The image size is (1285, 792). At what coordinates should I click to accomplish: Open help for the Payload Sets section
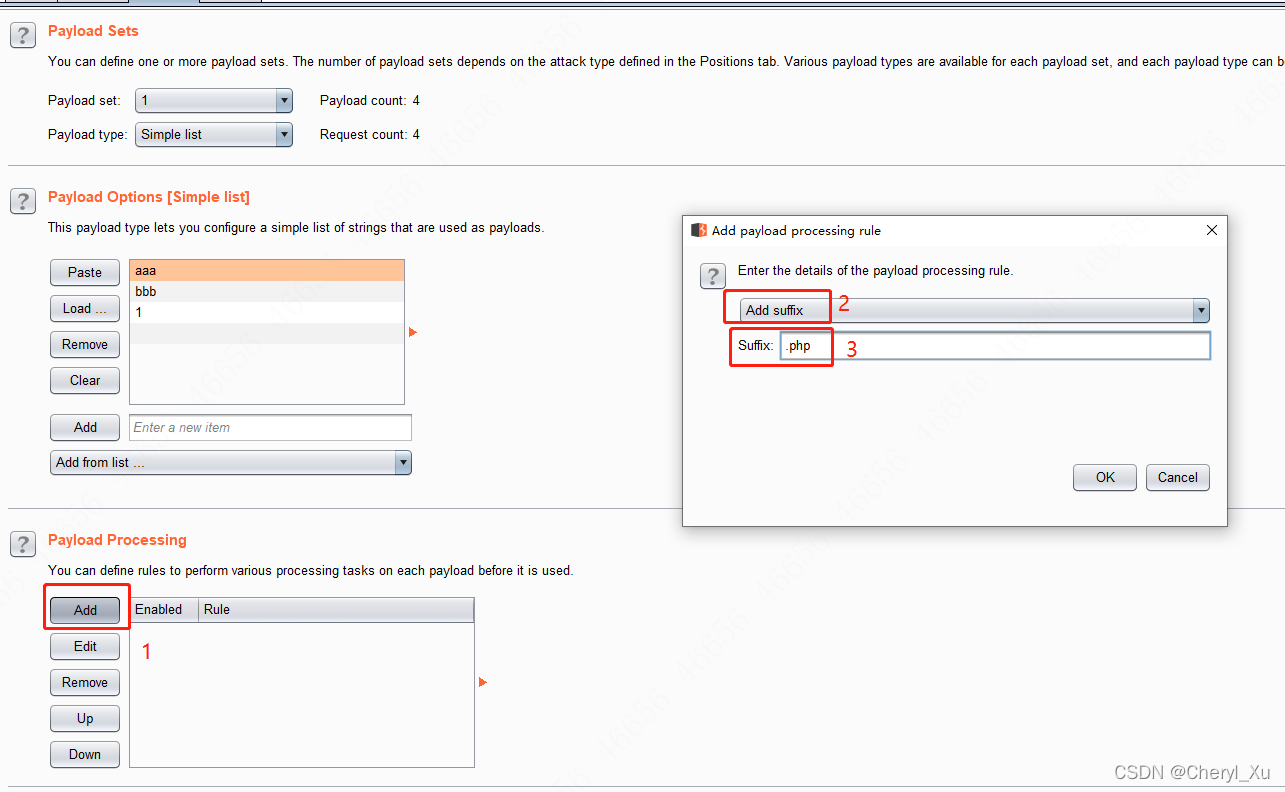(x=22, y=36)
